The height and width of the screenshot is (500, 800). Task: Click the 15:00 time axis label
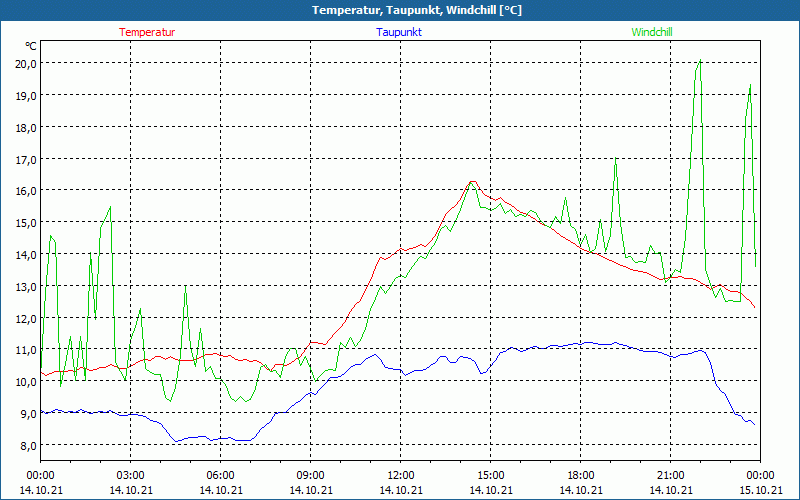(490, 476)
